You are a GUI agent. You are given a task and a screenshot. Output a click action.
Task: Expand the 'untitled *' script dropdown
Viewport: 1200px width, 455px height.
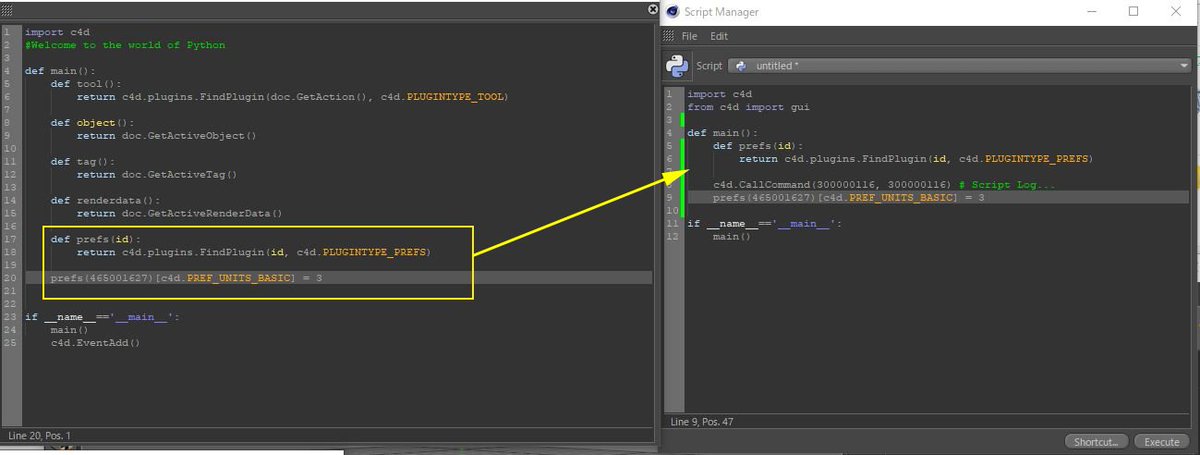point(958,65)
